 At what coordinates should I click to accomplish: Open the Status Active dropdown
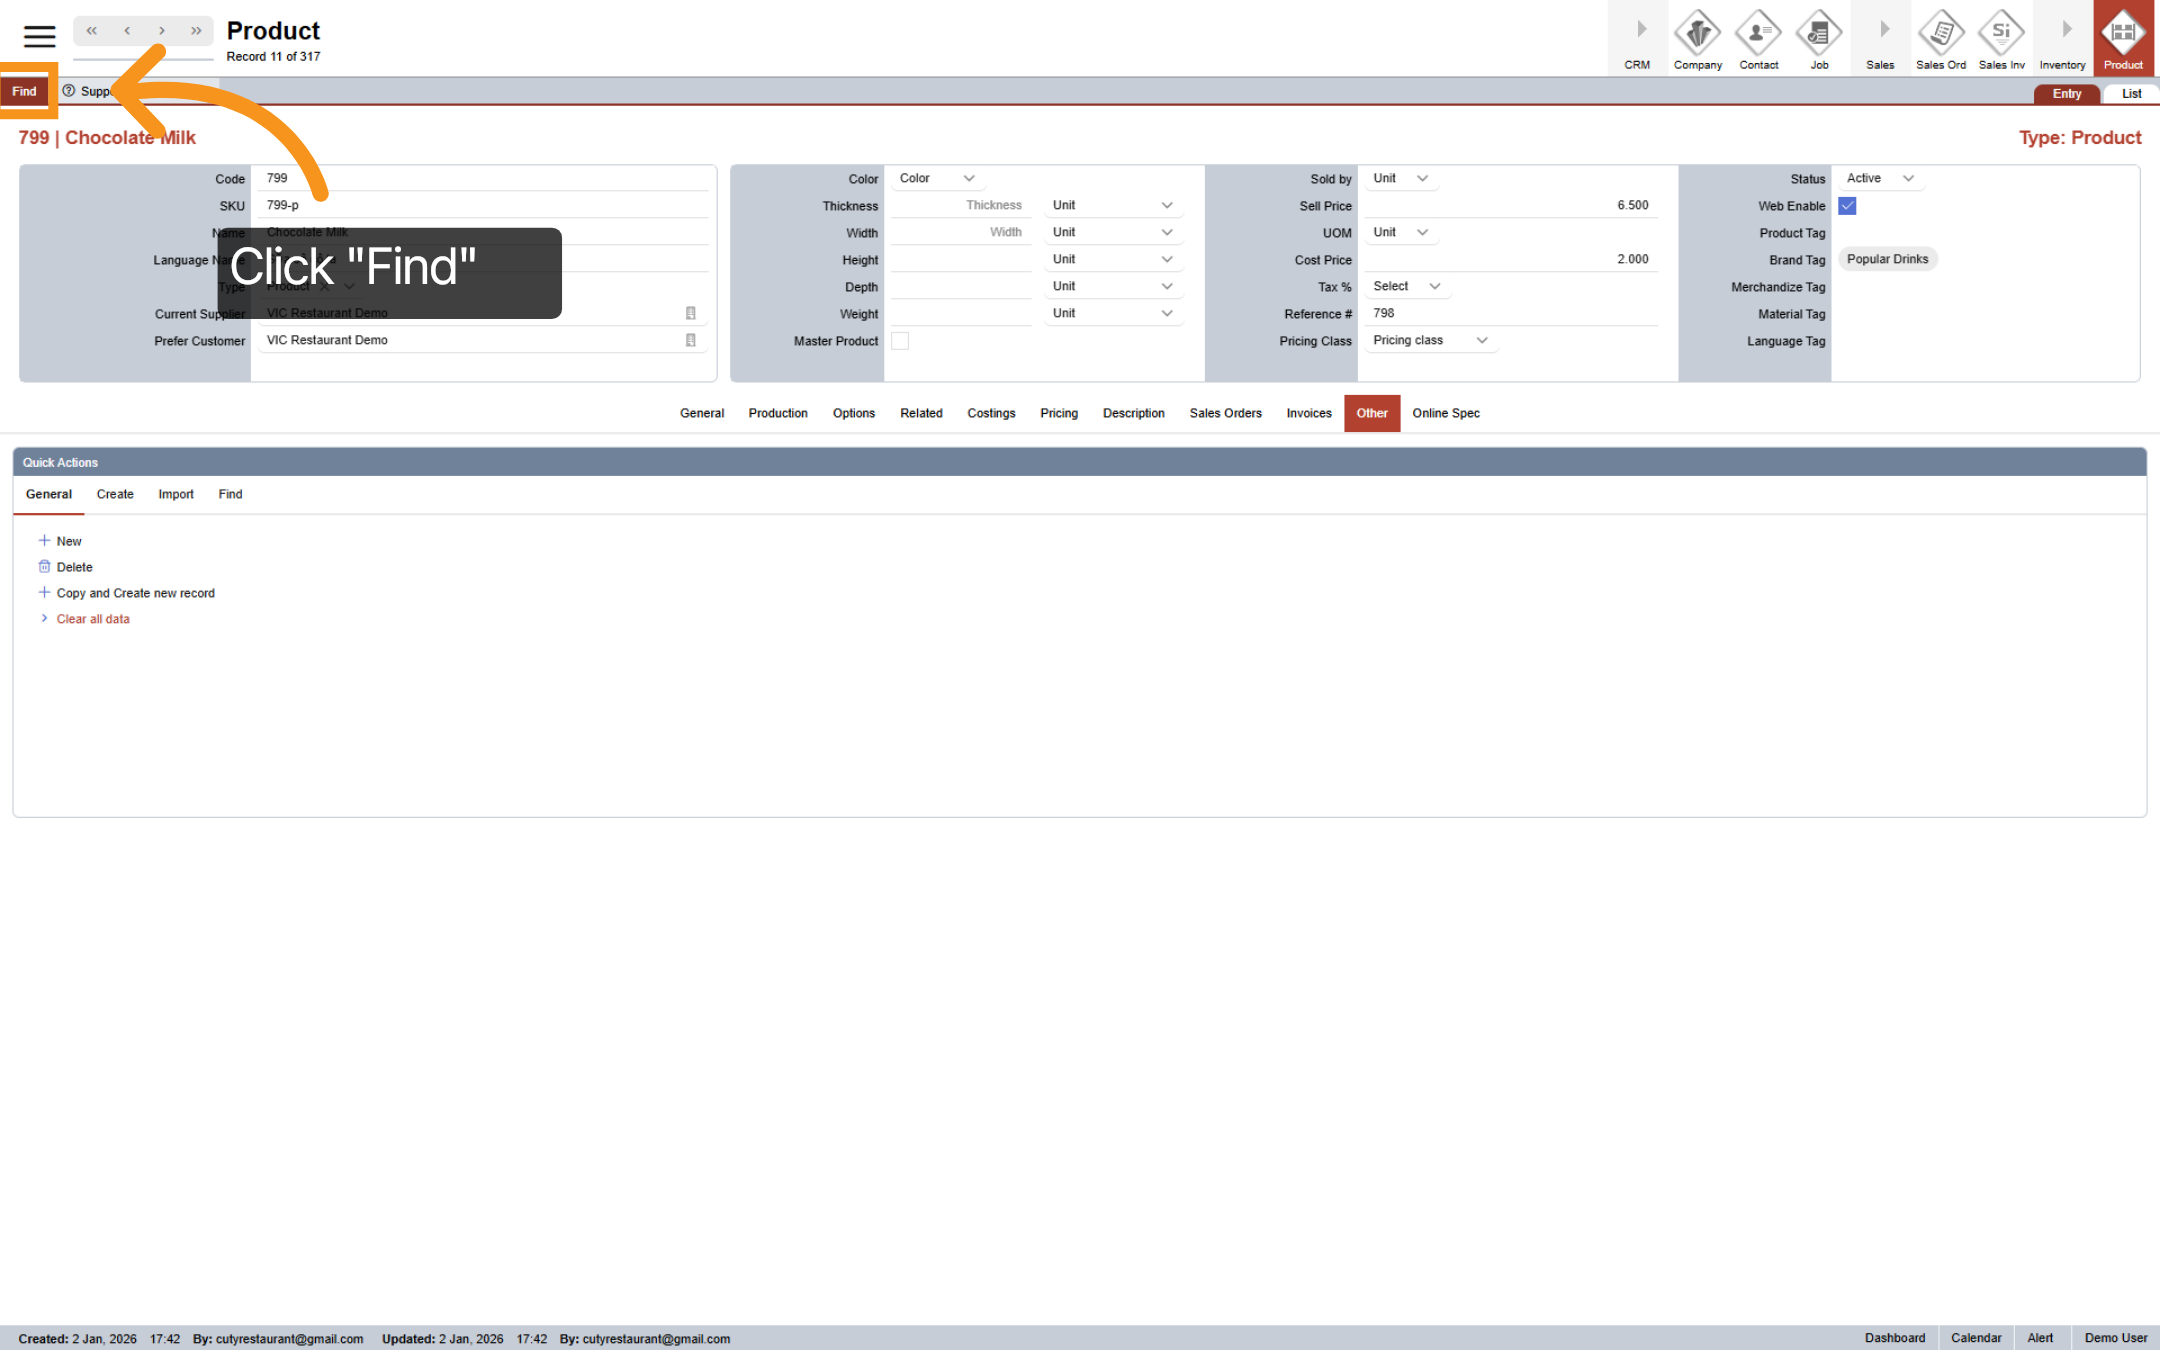(1879, 178)
